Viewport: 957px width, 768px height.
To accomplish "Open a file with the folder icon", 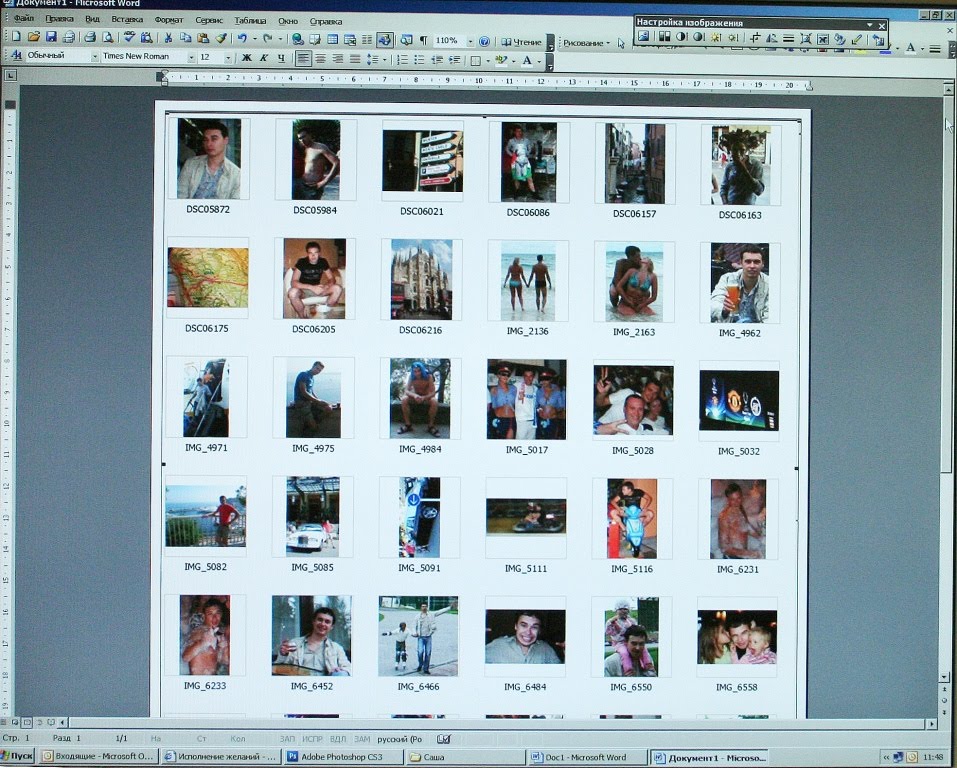I will pyautogui.click(x=34, y=37).
